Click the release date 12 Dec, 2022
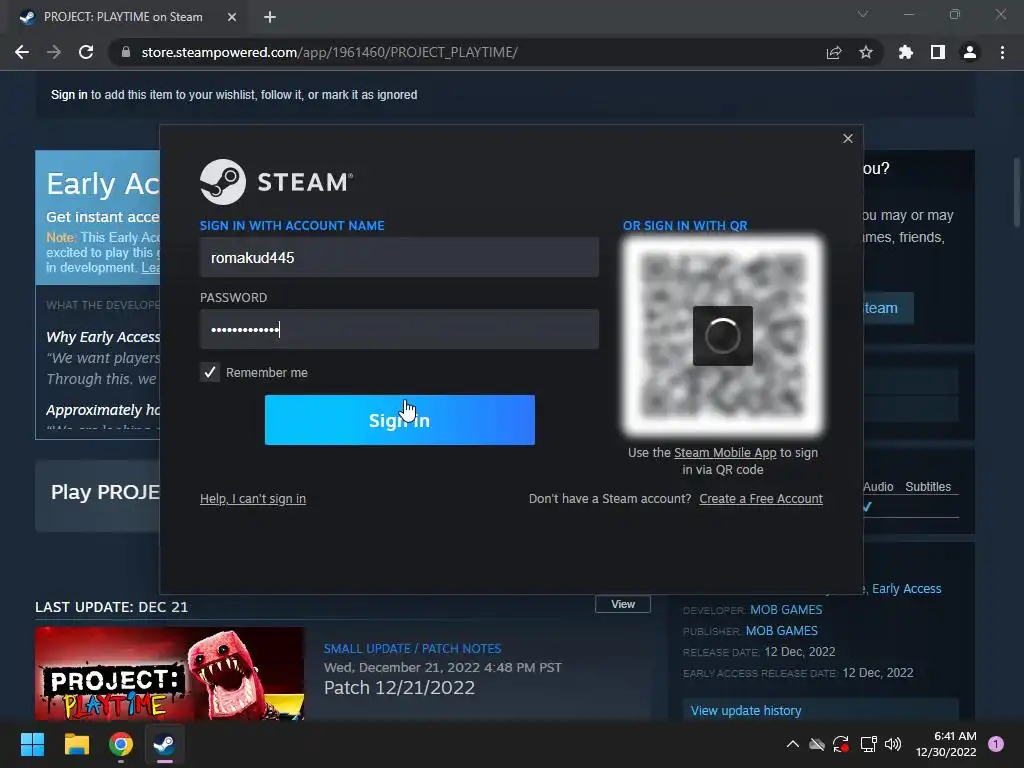1024x768 pixels. (800, 652)
